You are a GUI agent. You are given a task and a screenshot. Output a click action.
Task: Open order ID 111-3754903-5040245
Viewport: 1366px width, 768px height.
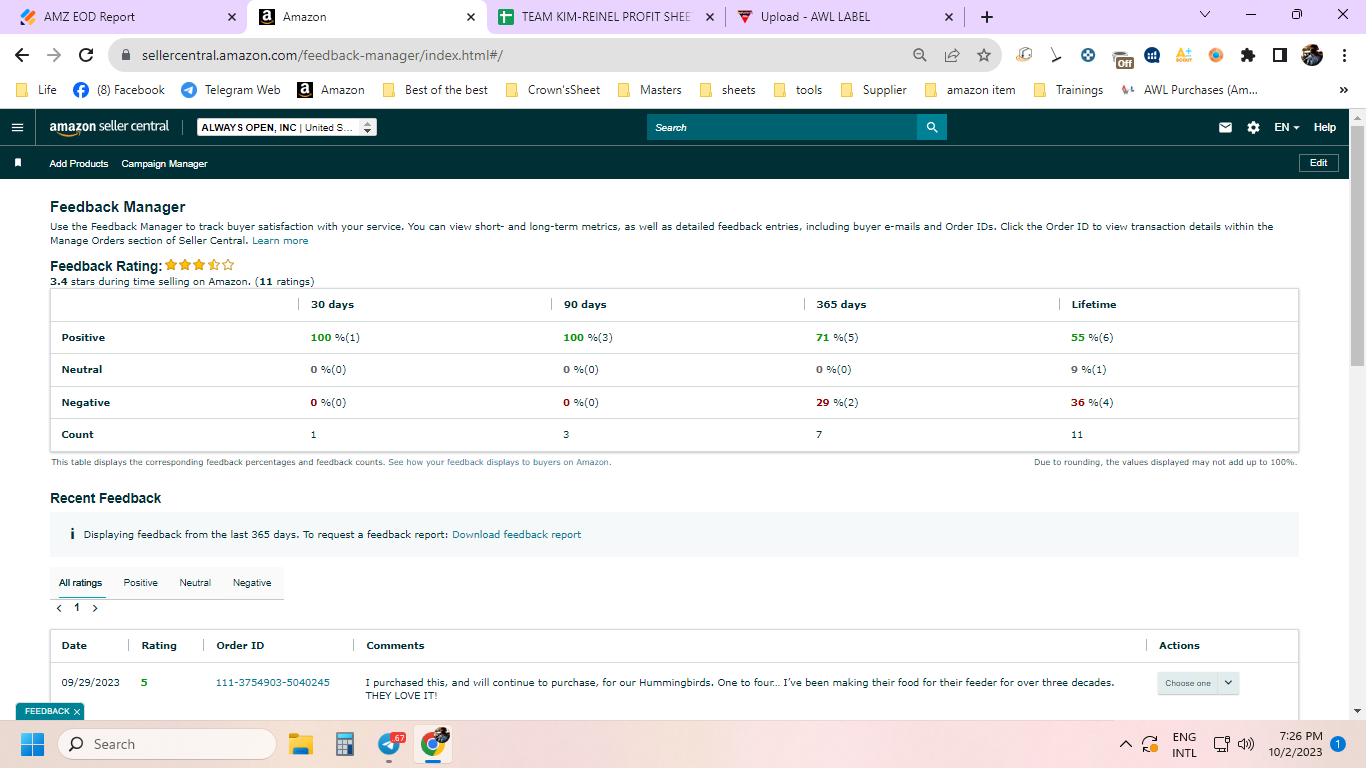(273, 683)
